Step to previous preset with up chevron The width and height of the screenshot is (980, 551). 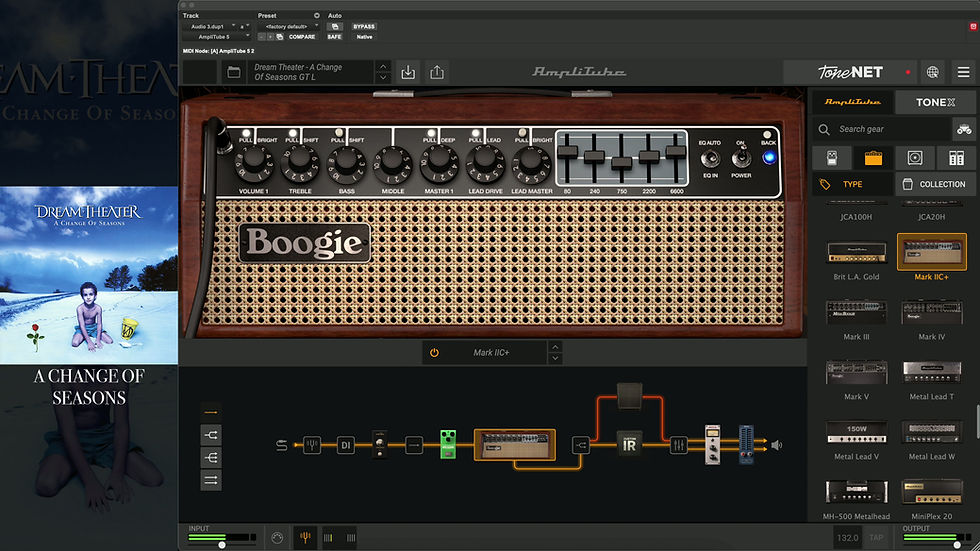(x=383, y=67)
